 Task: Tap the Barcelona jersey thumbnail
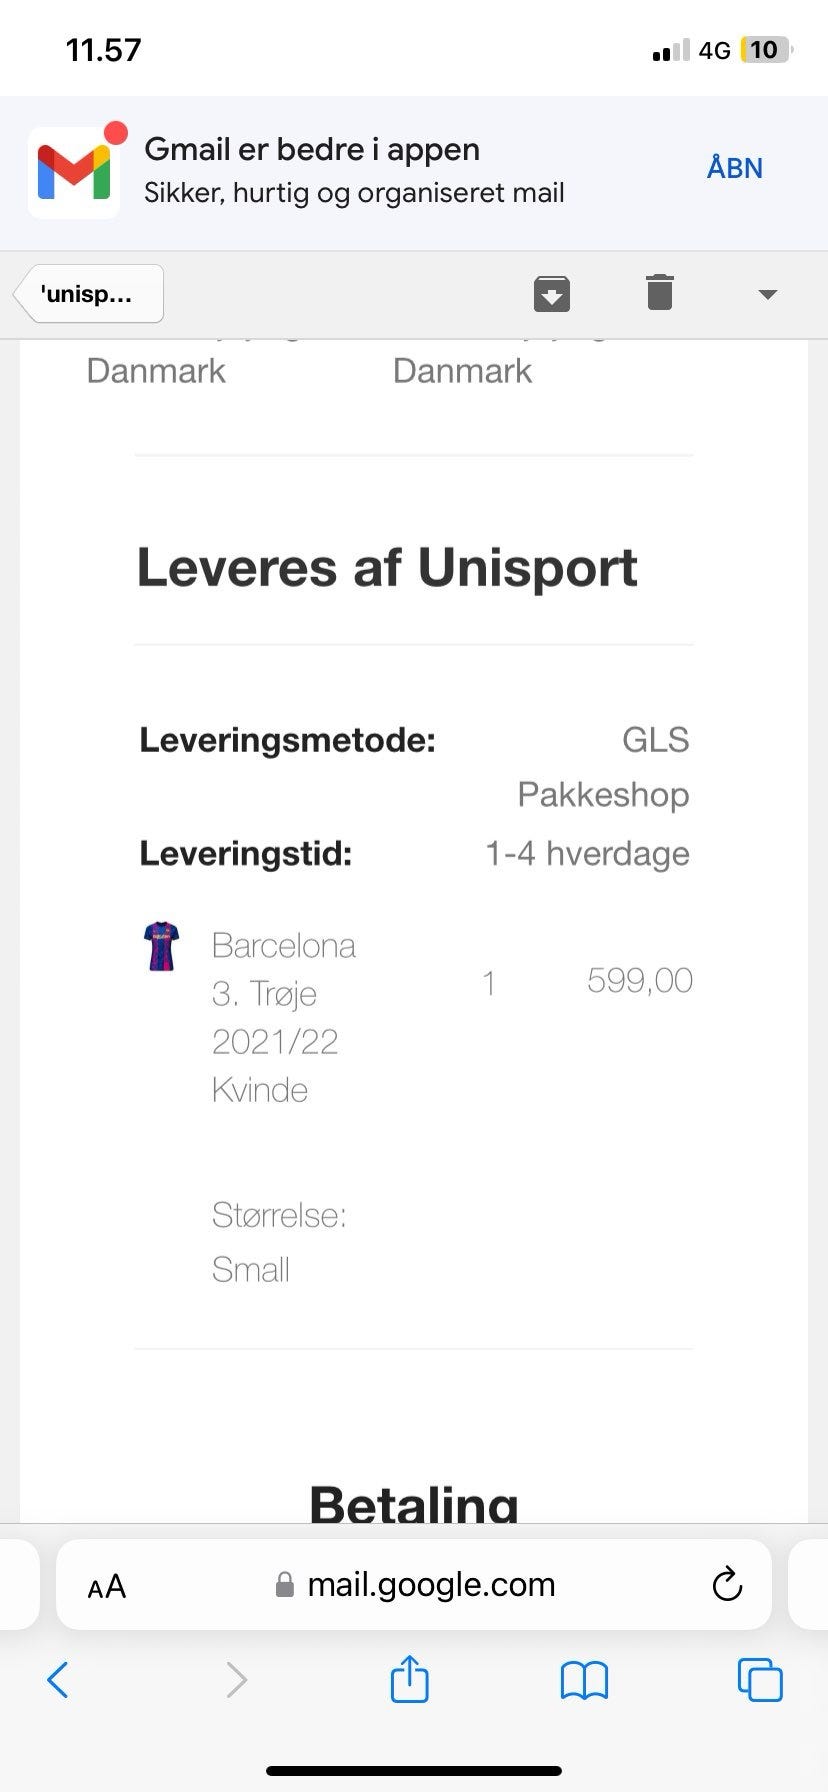161,946
